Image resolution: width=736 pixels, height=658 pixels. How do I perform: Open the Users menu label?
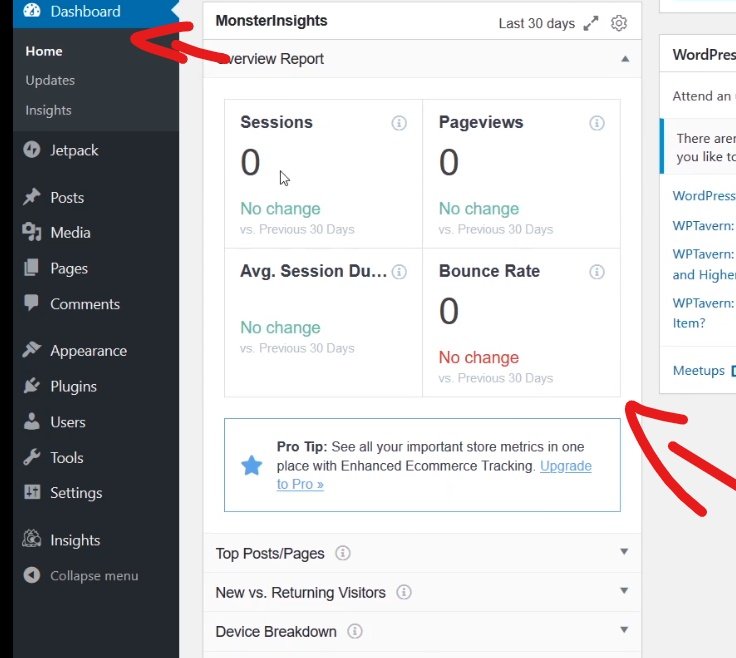pos(68,422)
